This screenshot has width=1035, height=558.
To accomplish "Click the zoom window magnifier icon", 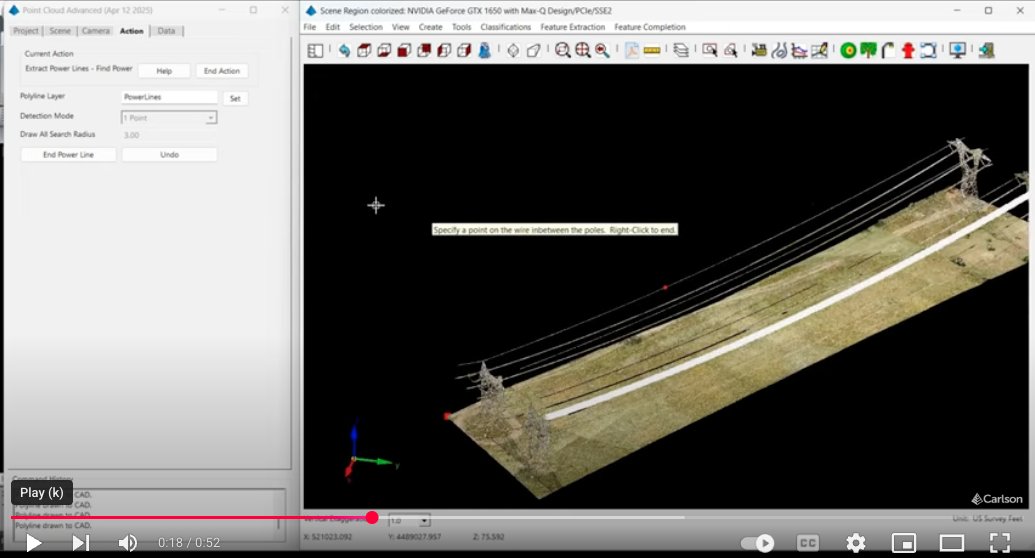I will (x=562, y=50).
